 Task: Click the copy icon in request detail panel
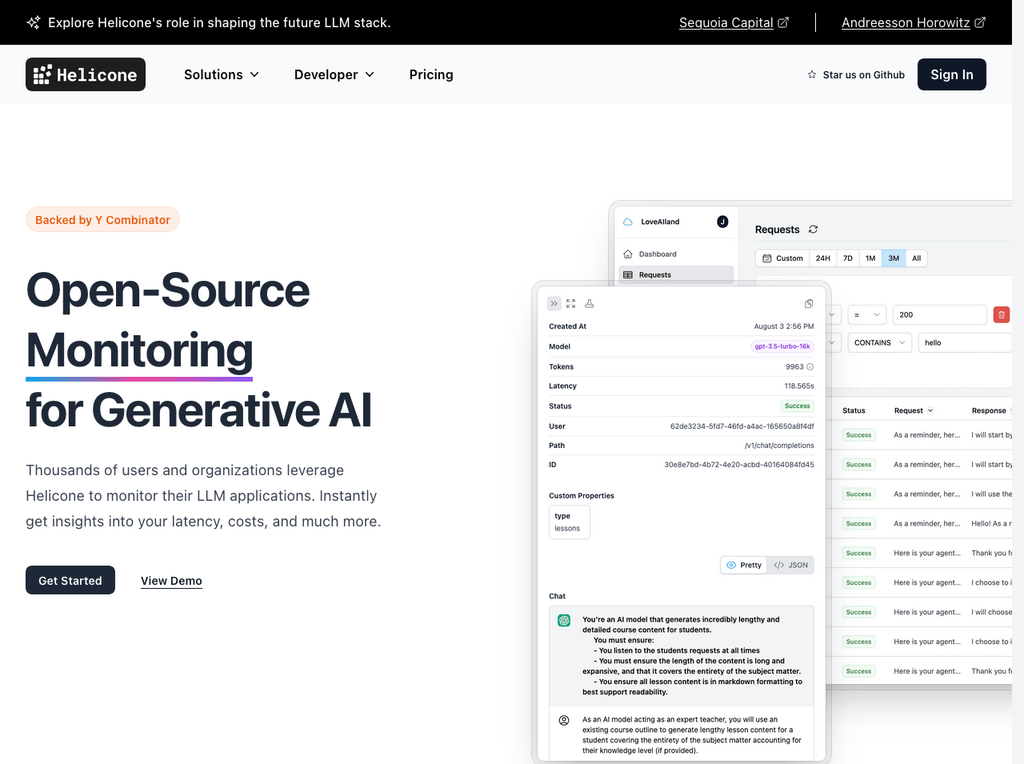click(809, 304)
